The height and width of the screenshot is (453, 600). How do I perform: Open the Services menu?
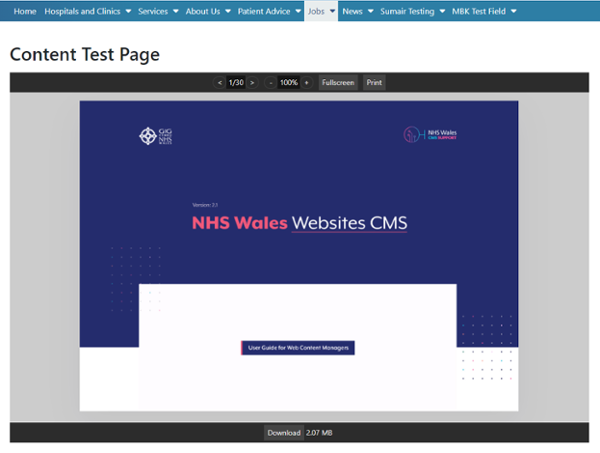pos(153,11)
